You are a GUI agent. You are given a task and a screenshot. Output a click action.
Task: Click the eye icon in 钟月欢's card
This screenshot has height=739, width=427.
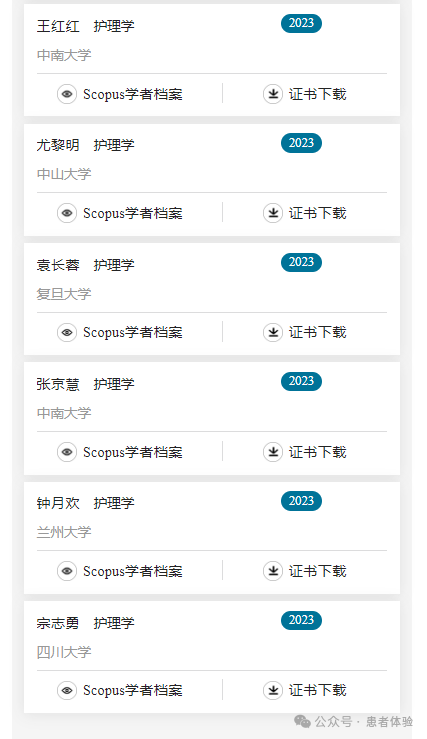(x=67, y=571)
